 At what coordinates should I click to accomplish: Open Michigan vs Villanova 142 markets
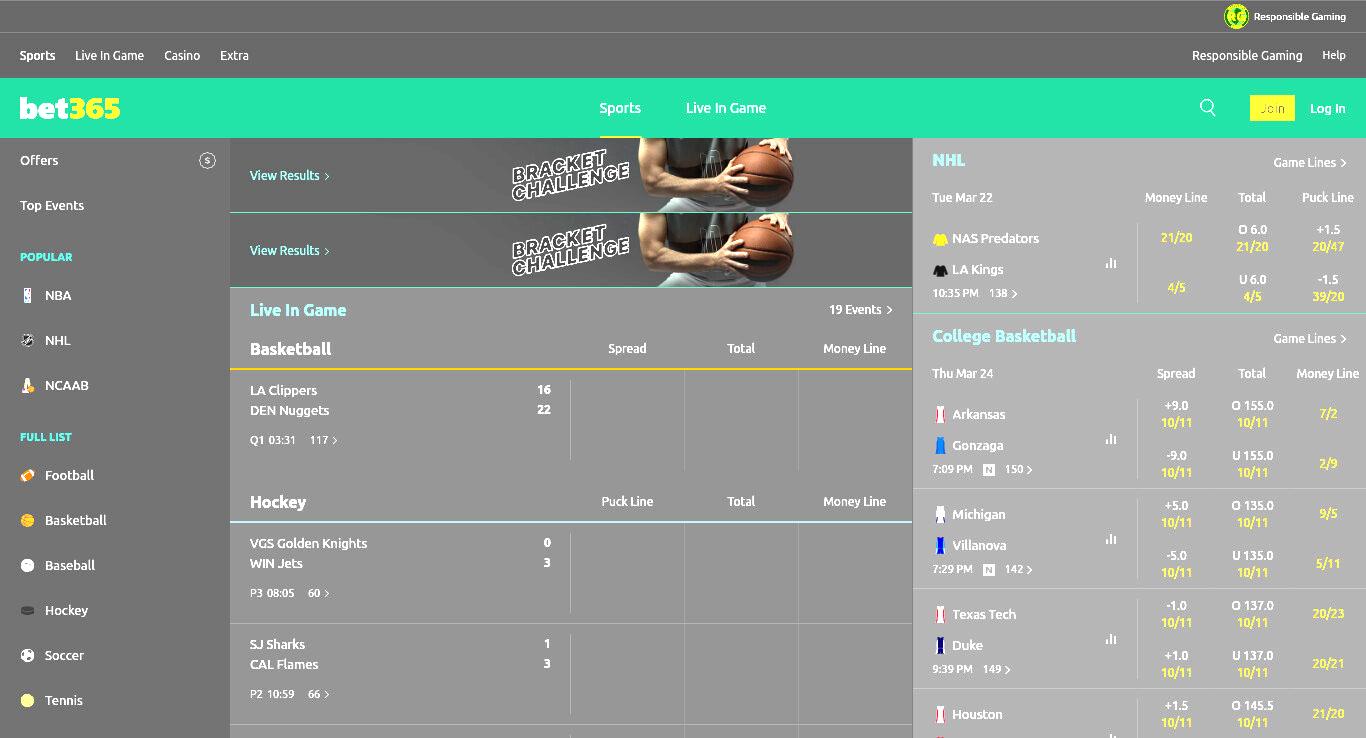1019,569
